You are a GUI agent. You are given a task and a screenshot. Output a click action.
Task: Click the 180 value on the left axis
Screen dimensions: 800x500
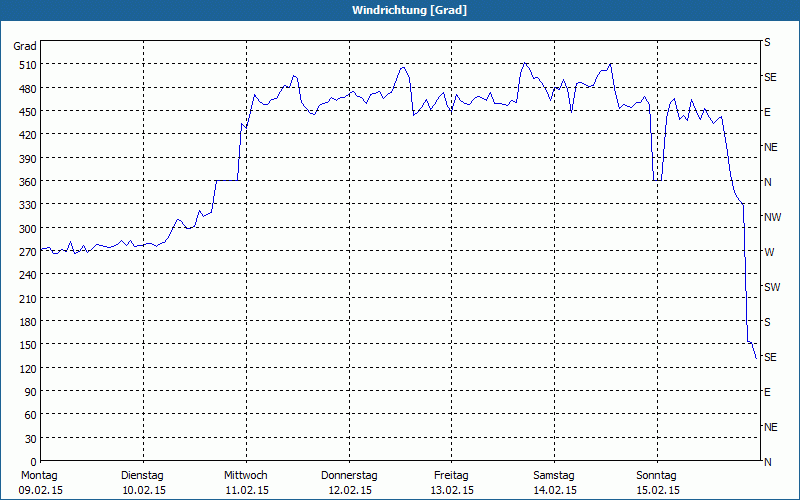pos(28,322)
